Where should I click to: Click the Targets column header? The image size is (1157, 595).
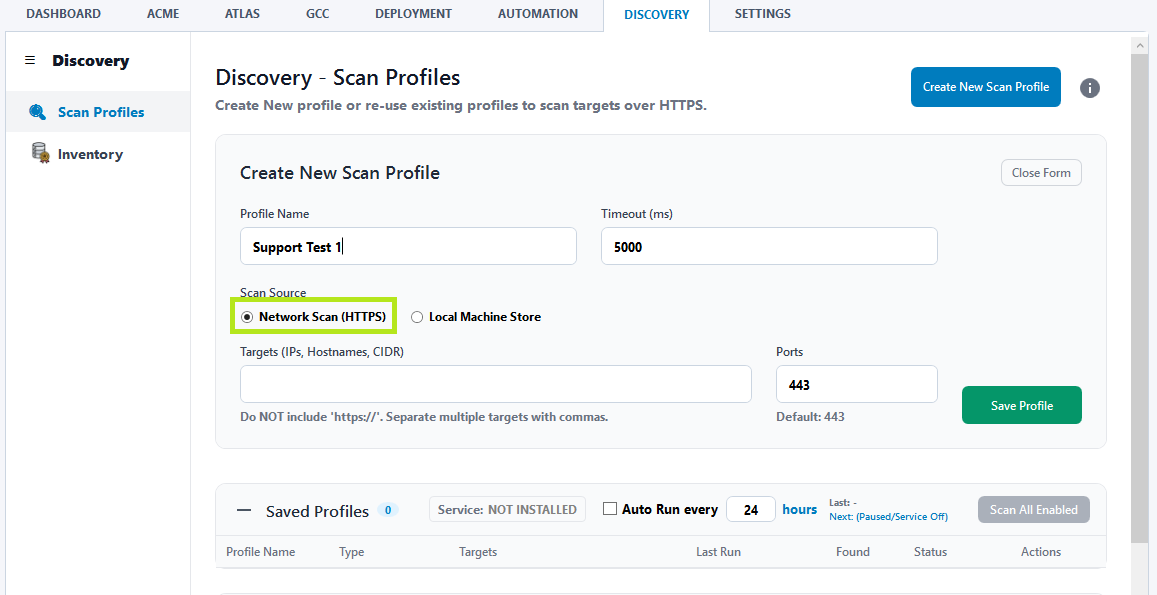point(478,551)
